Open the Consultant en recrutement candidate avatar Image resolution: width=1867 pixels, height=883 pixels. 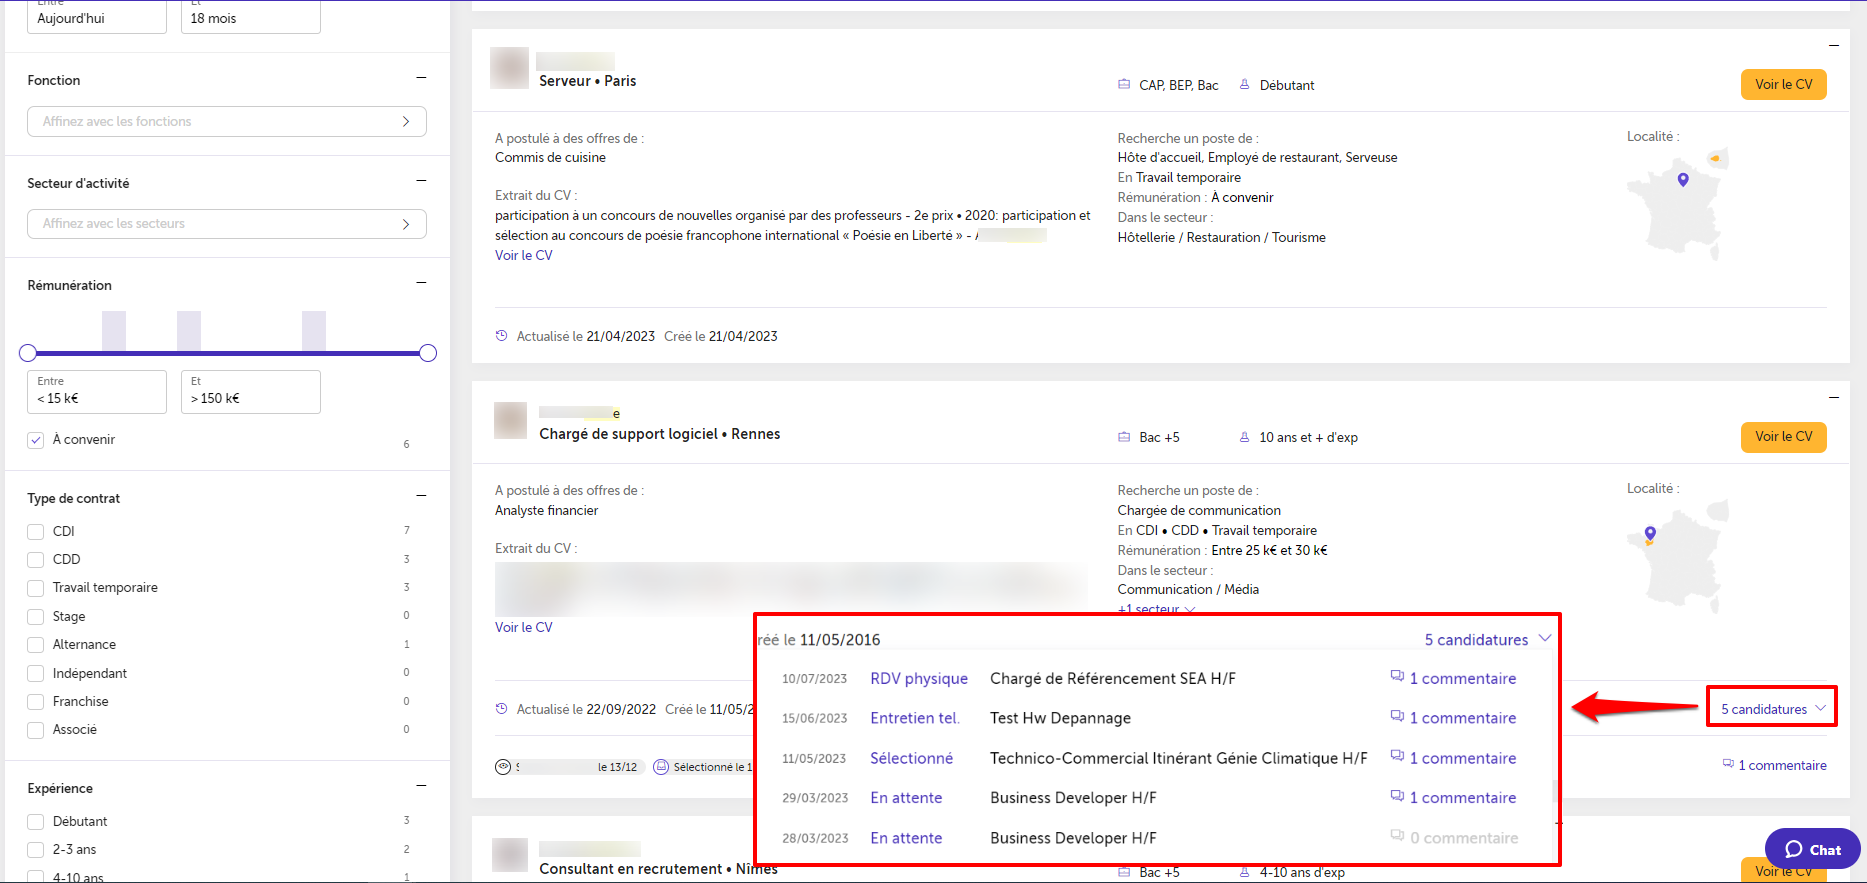click(x=510, y=855)
